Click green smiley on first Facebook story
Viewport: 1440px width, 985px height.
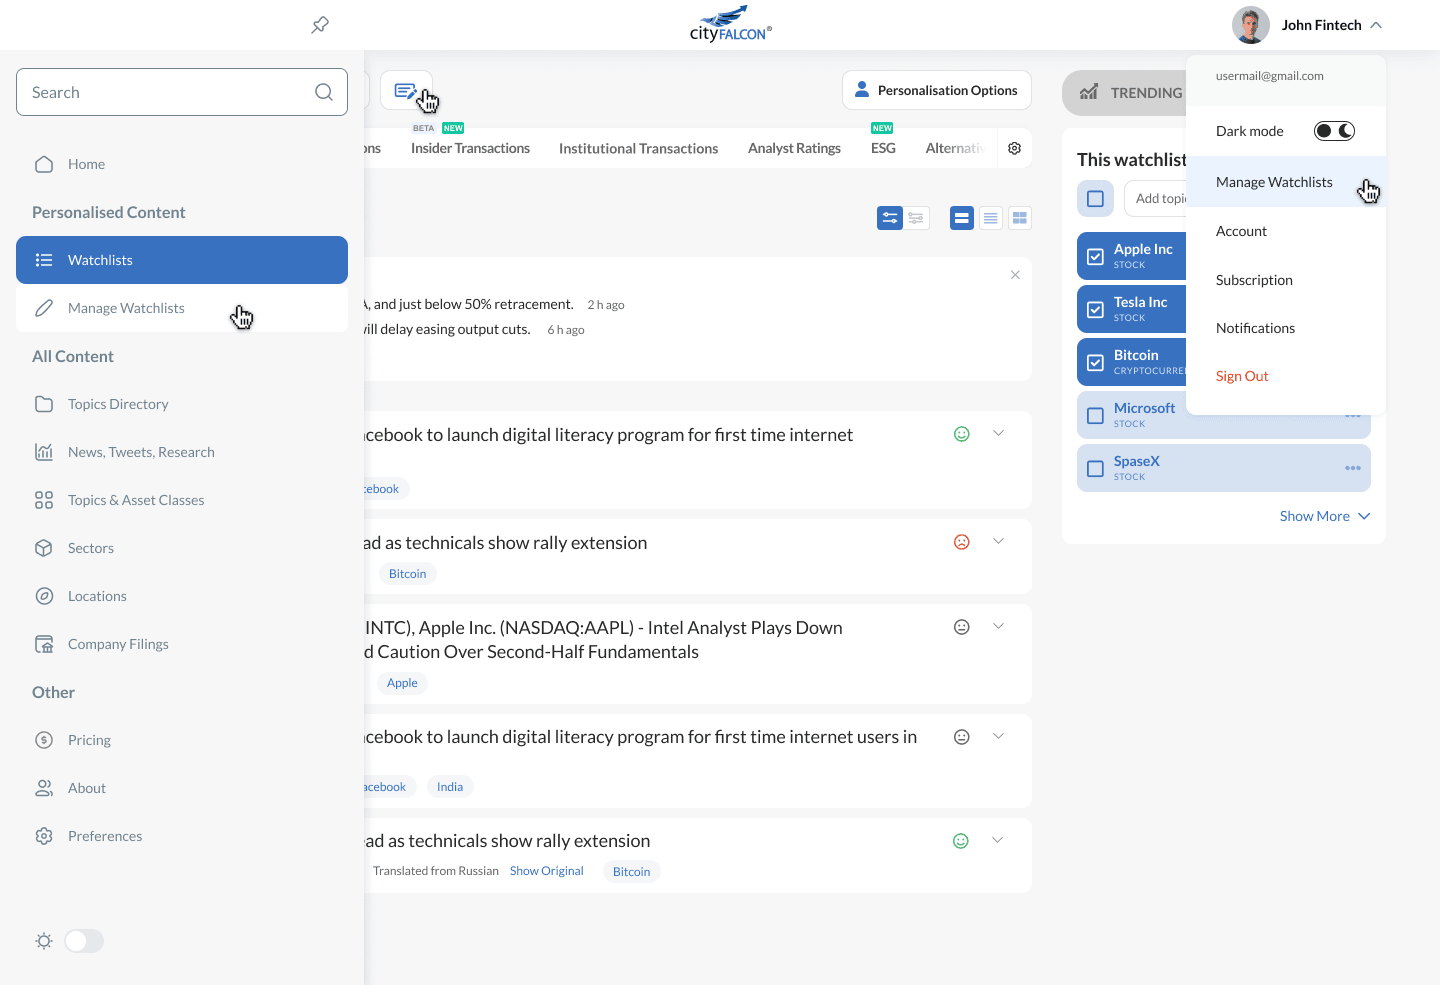[962, 434]
